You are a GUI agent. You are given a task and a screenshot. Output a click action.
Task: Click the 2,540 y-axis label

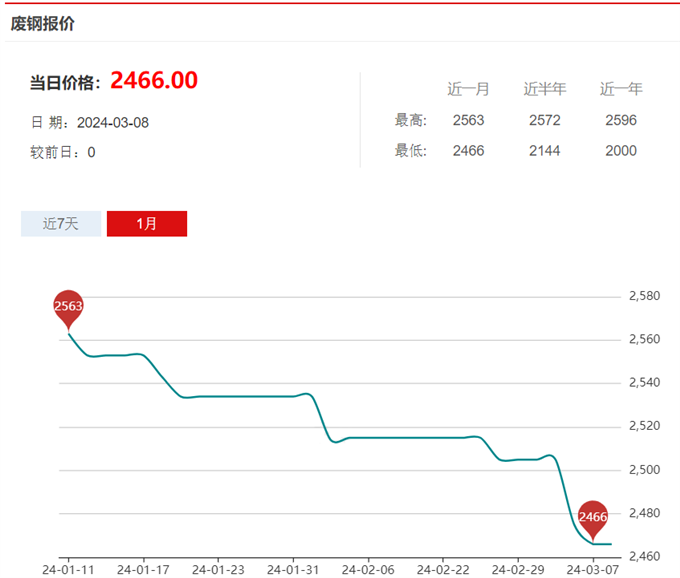pos(644,382)
